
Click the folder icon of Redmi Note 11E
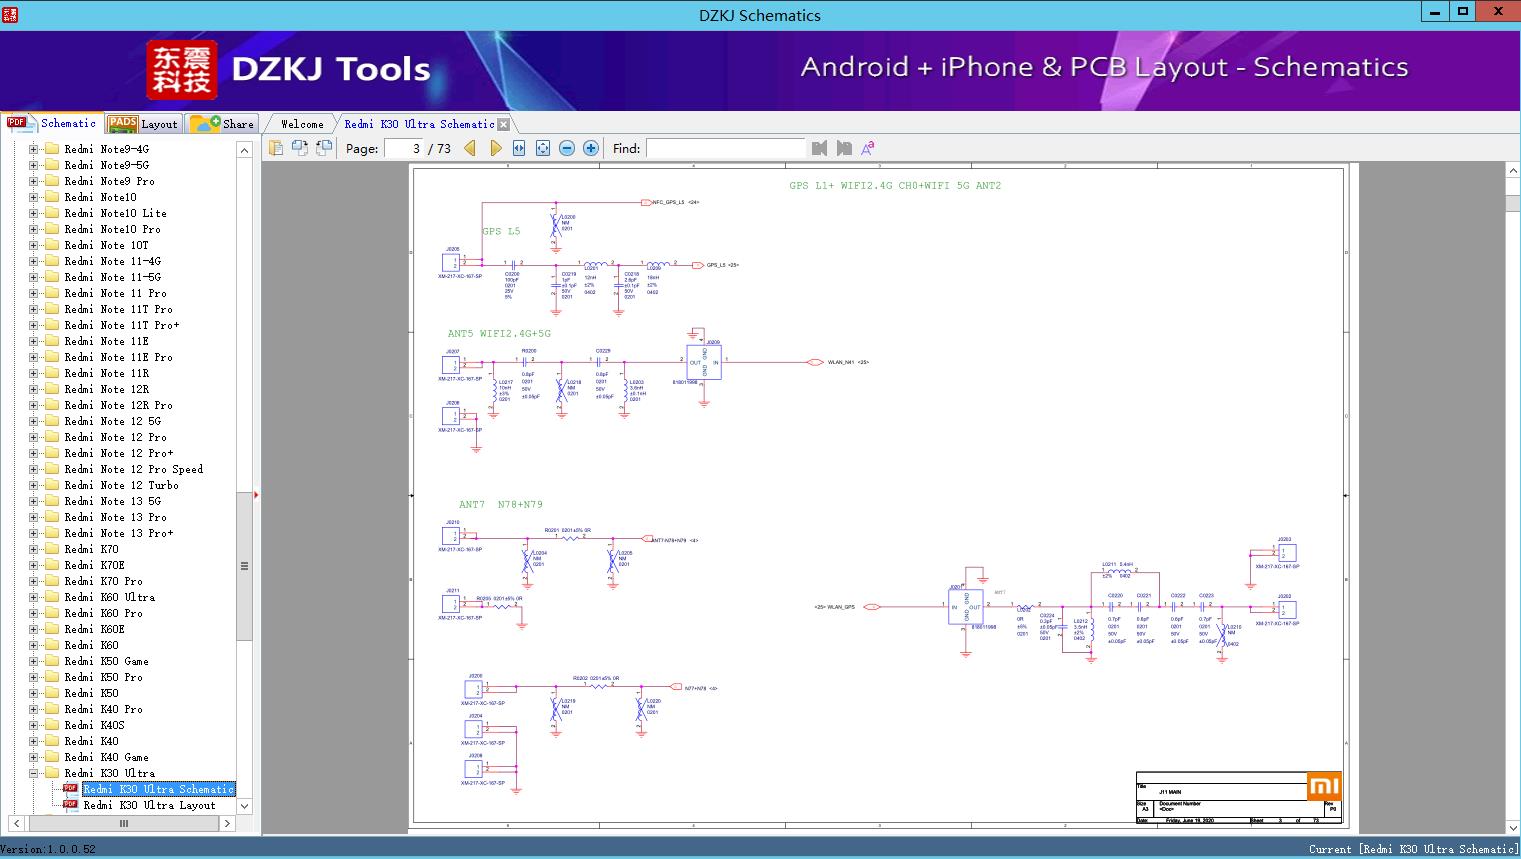[x=52, y=341]
